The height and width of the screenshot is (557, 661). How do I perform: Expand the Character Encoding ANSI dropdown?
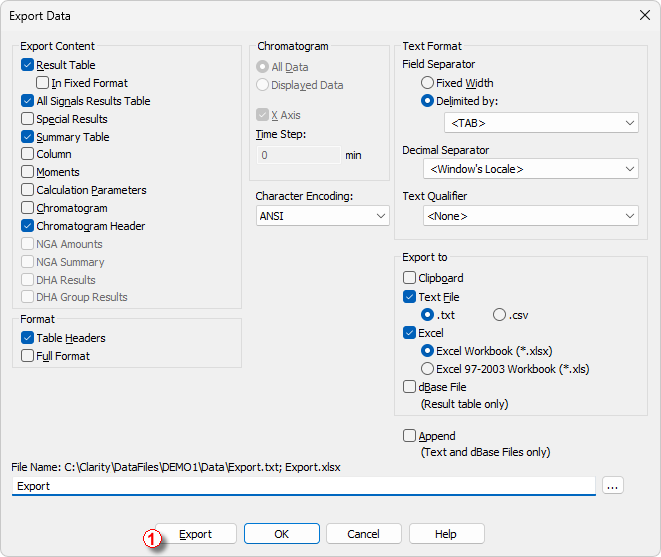[x=322, y=216]
